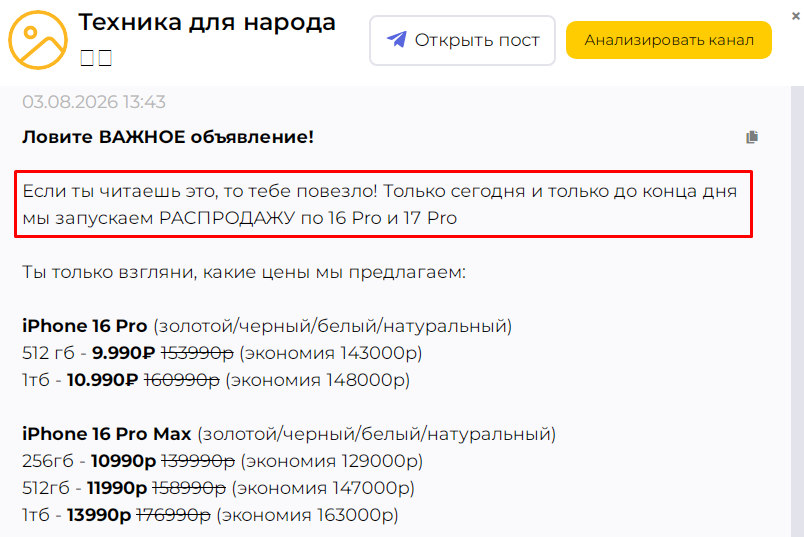Click the vertical scrollbar on the right
Screen dimensions: 804x537
coord(797,311)
